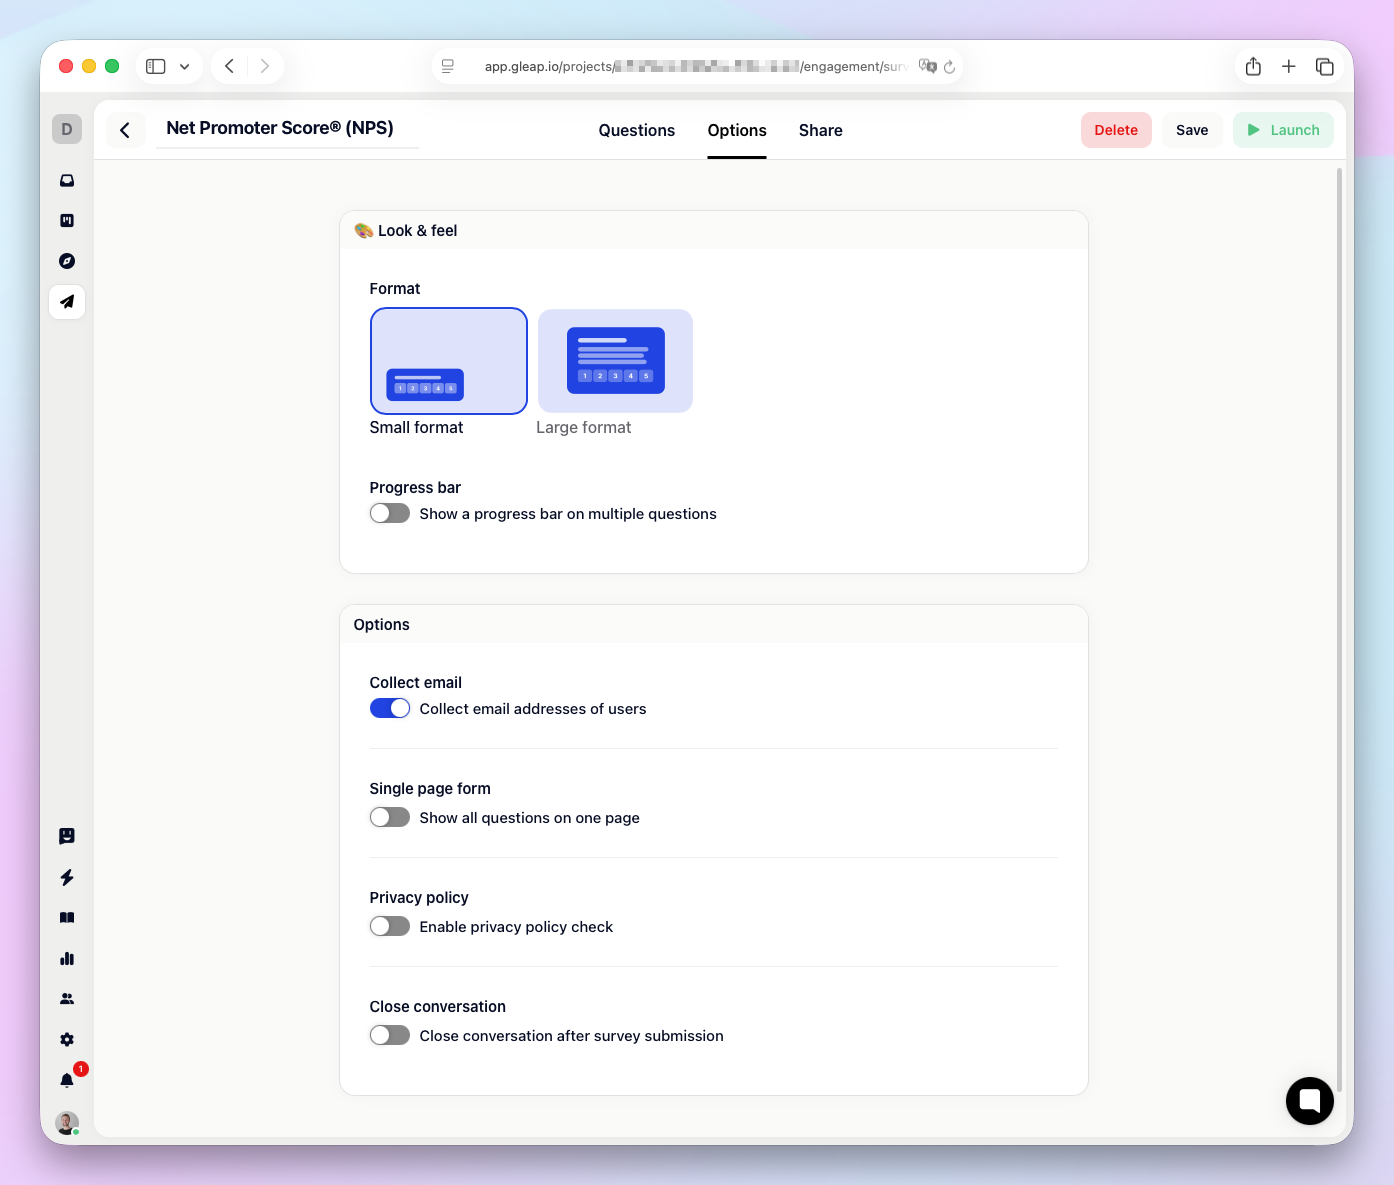Switch to the Questions tab

(x=637, y=130)
